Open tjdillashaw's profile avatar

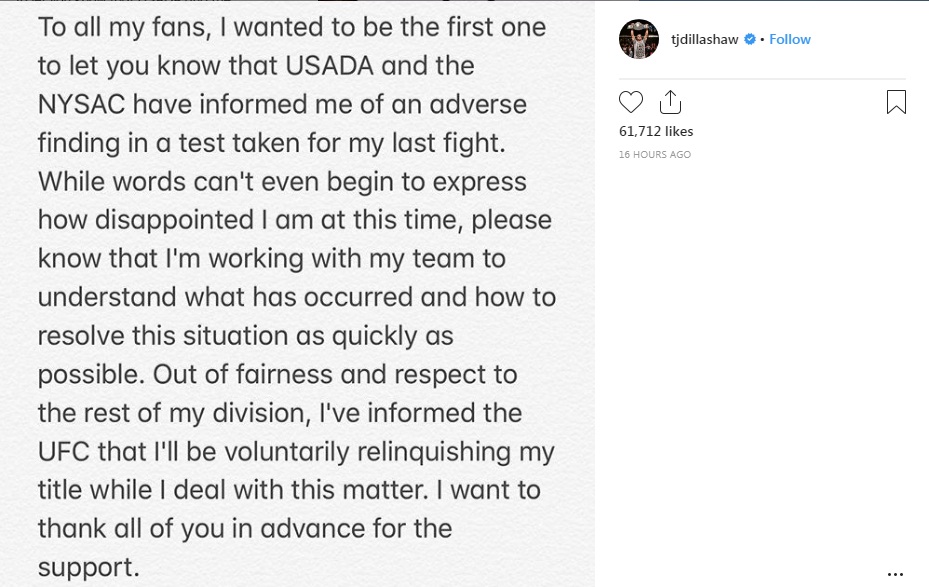pyautogui.click(x=639, y=39)
